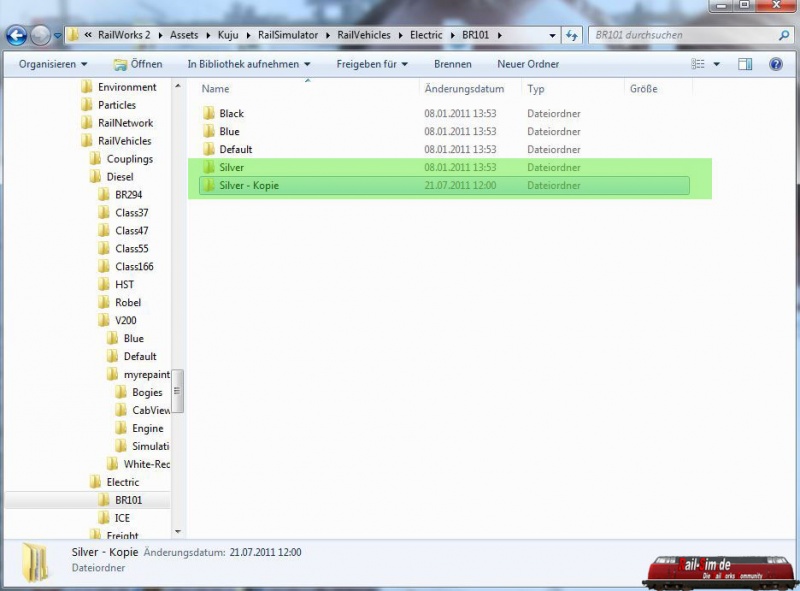Select the ICE folder icon in tree
This screenshot has height=591, width=800.
coord(104,518)
